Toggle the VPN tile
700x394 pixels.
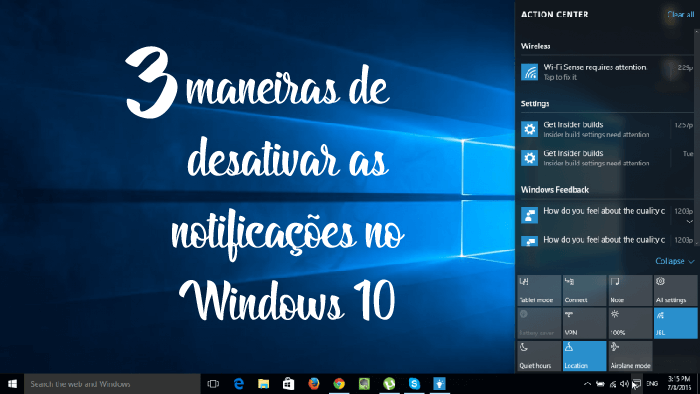click(584, 323)
